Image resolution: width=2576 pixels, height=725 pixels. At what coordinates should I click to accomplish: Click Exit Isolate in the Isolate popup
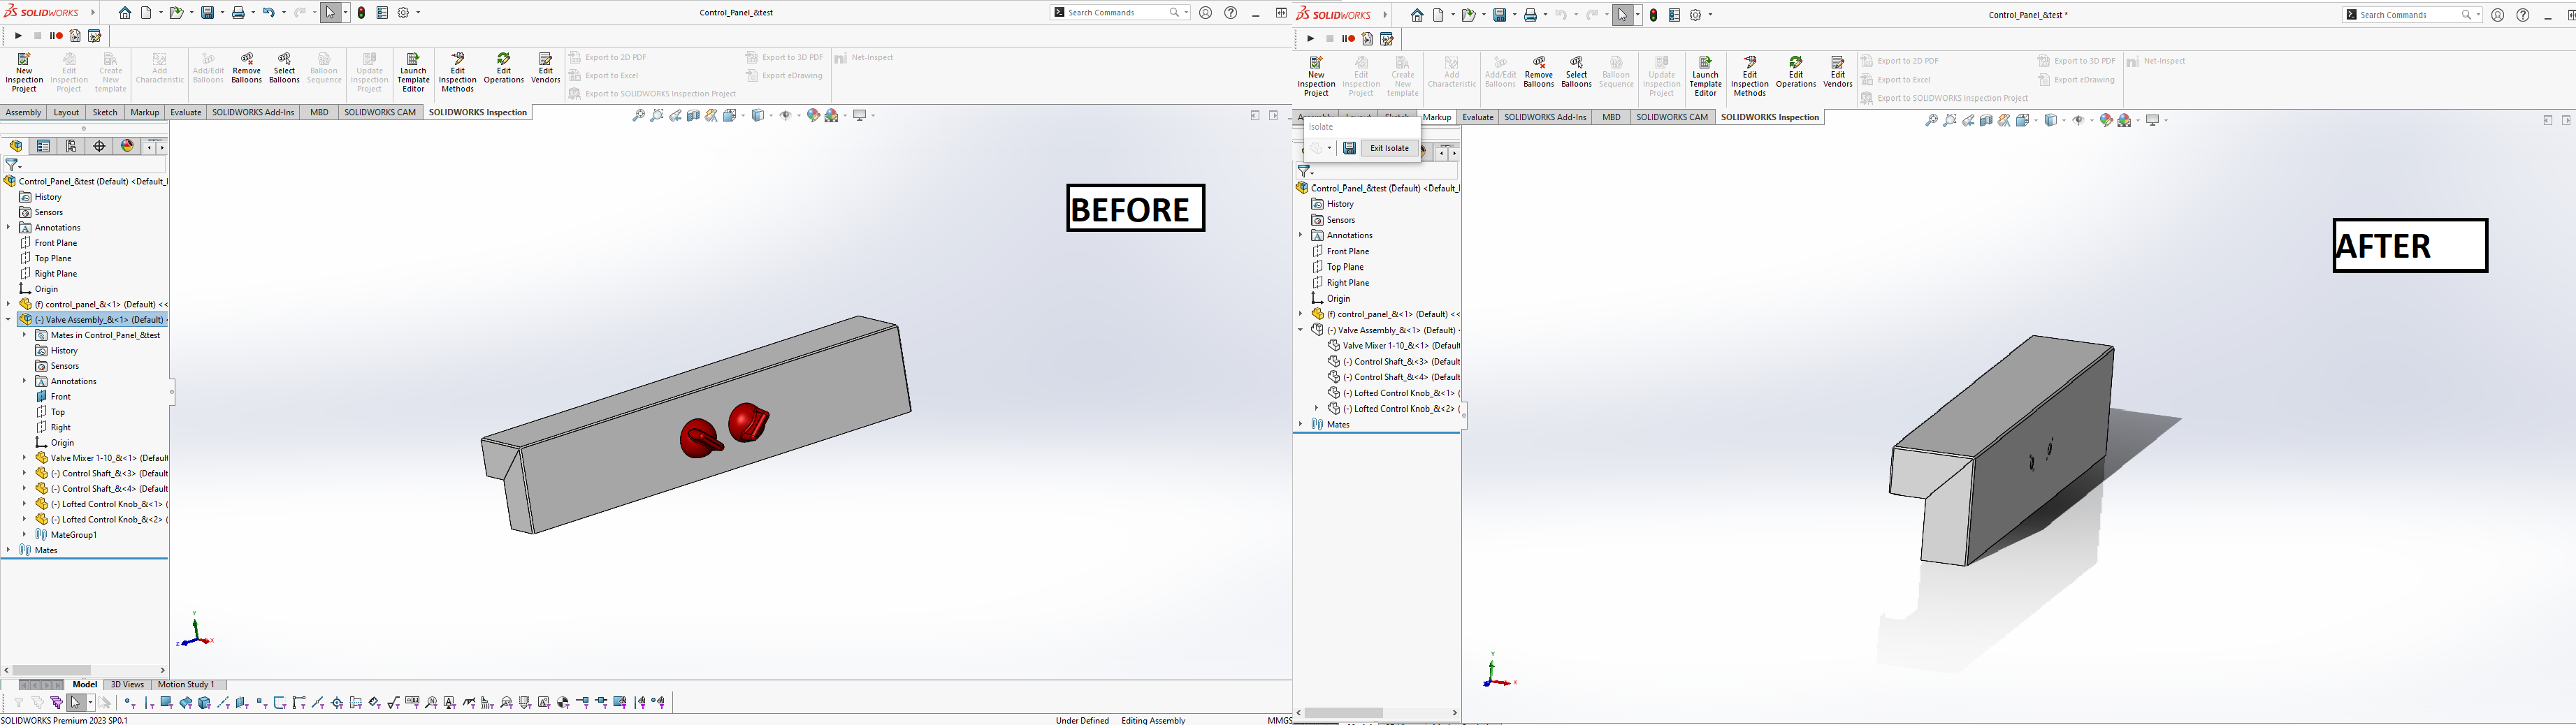coord(1389,148)
